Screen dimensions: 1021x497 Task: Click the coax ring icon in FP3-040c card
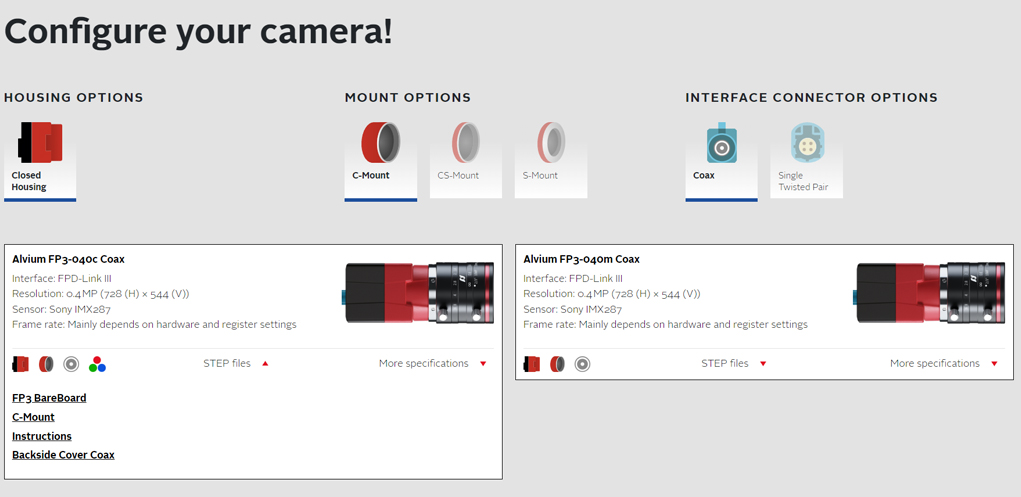71,364
